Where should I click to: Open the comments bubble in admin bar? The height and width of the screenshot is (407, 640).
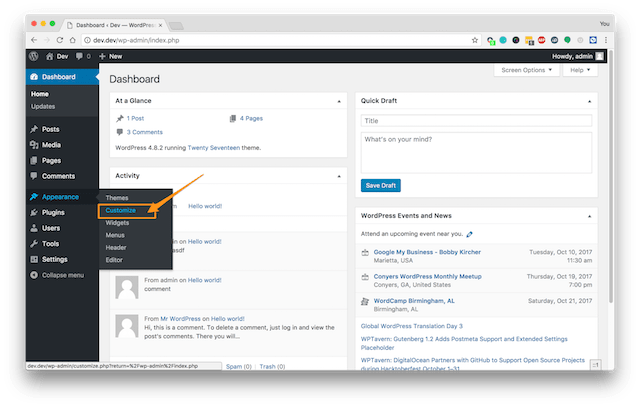click(83, 56)
